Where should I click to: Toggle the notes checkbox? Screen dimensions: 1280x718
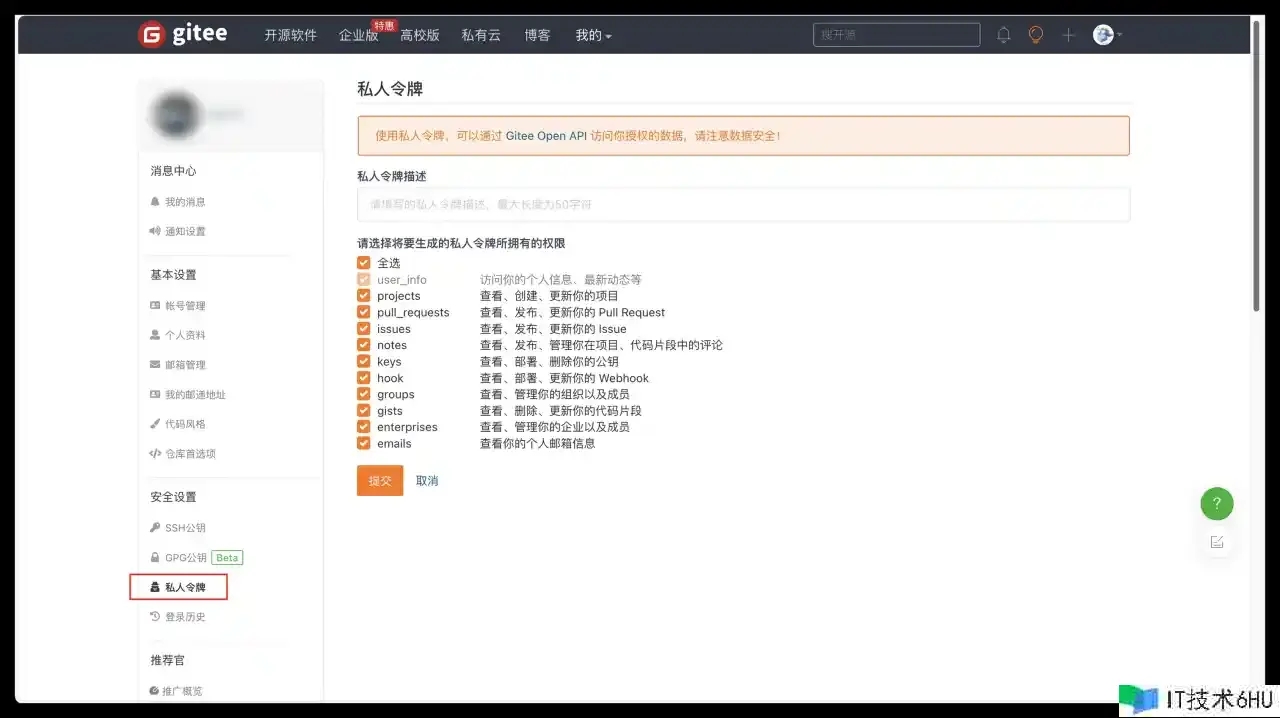(x=364, y=345)
